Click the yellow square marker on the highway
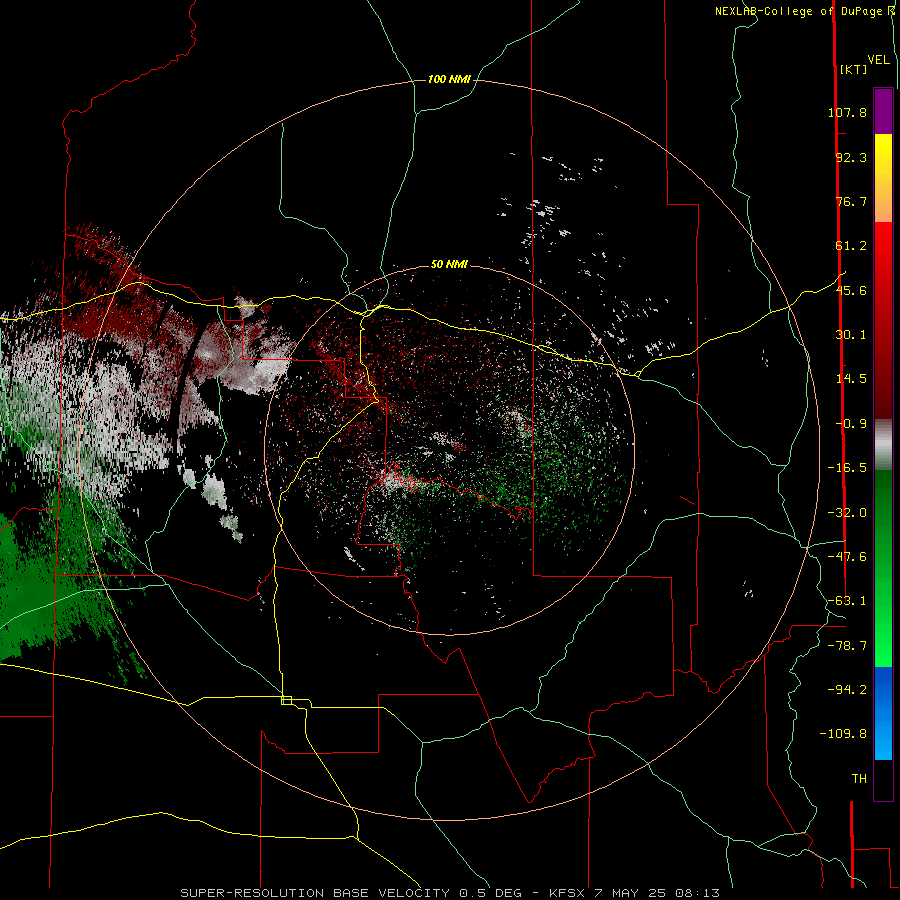Viewport: 900px width, 900px height. pos(286,700)
